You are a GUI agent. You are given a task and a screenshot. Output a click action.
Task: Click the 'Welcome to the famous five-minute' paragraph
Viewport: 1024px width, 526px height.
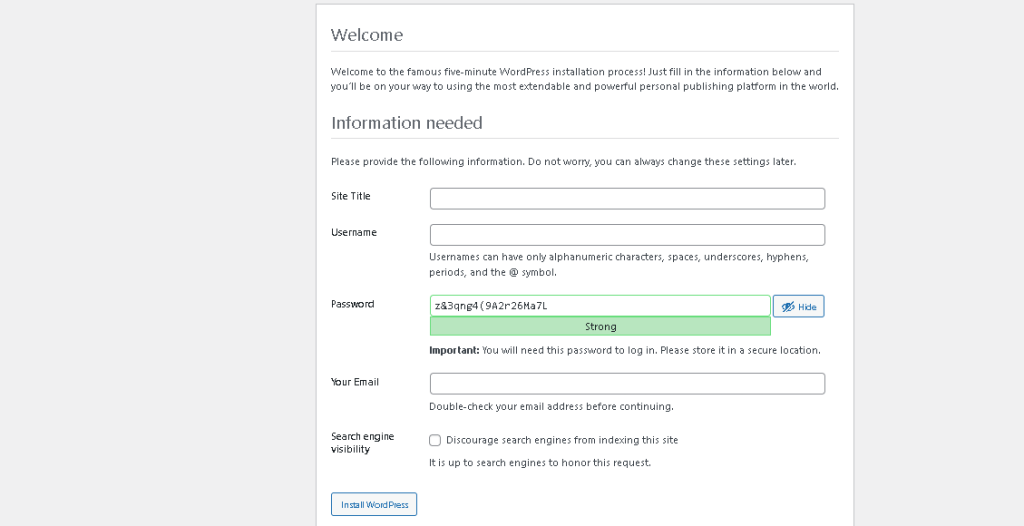click(584, 79)
